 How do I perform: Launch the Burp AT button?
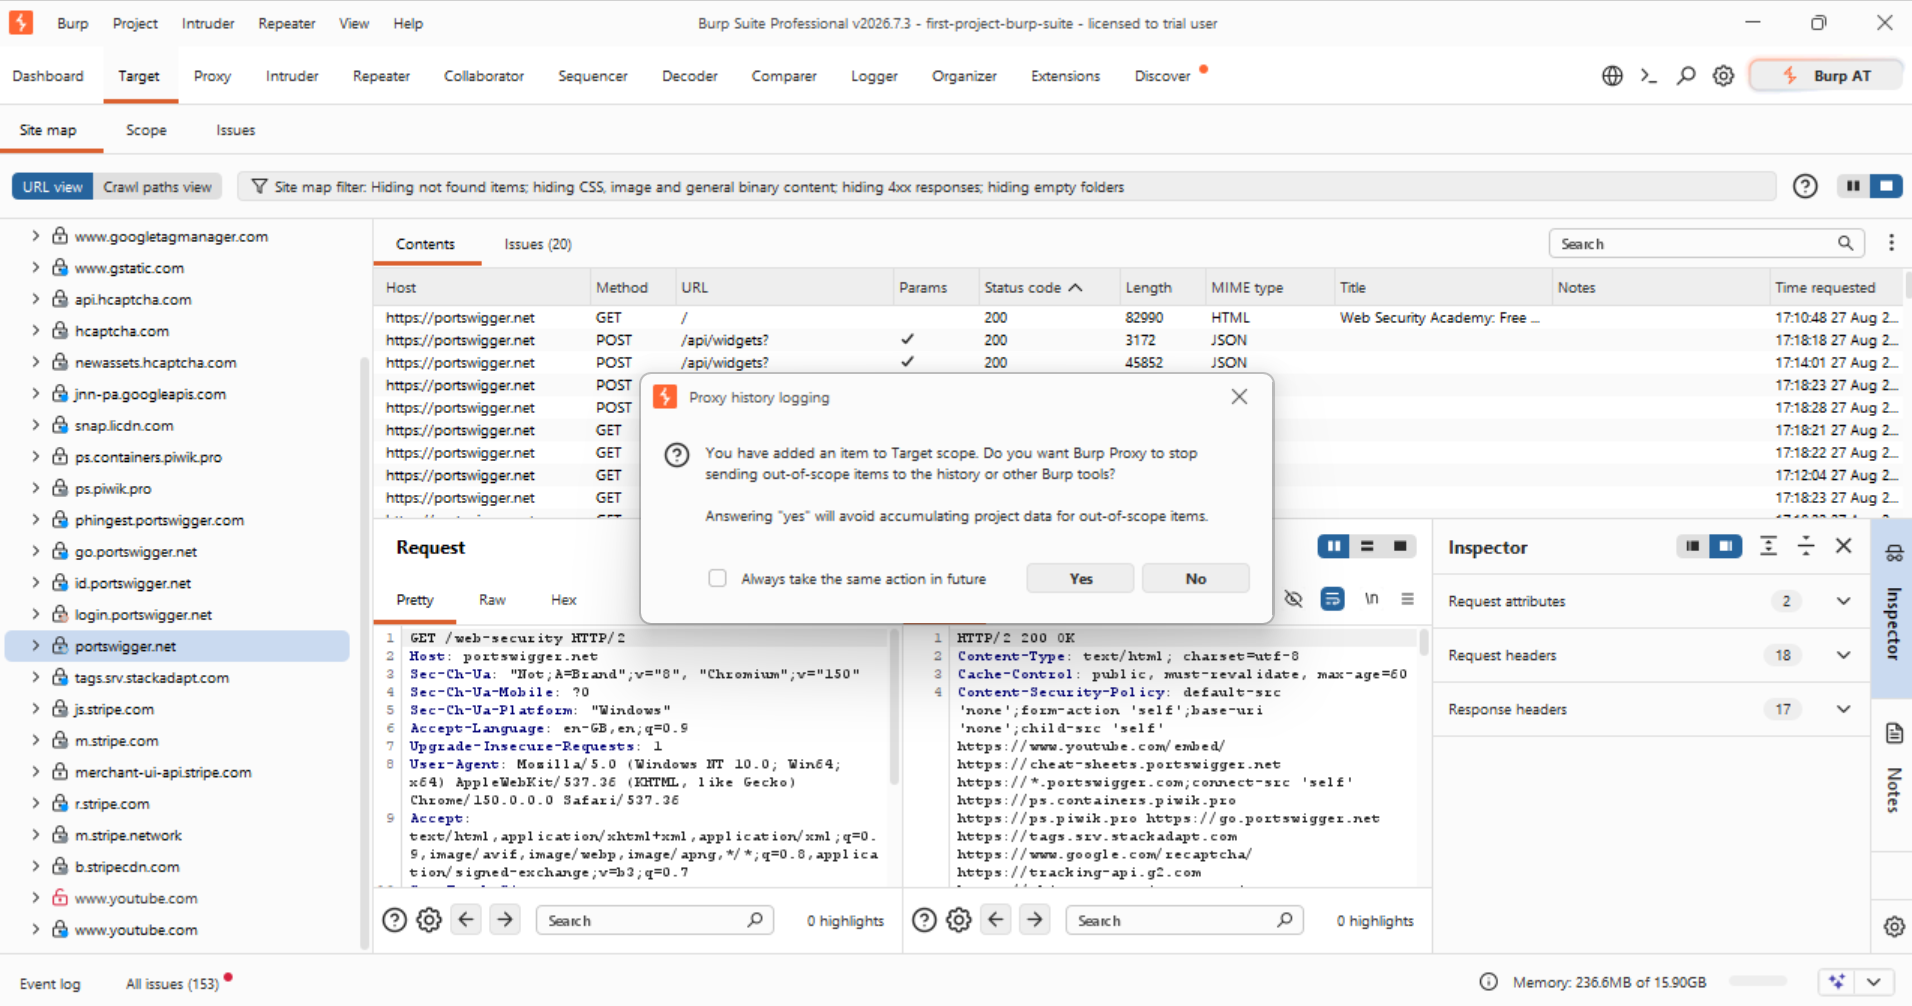click(1826, 76)
